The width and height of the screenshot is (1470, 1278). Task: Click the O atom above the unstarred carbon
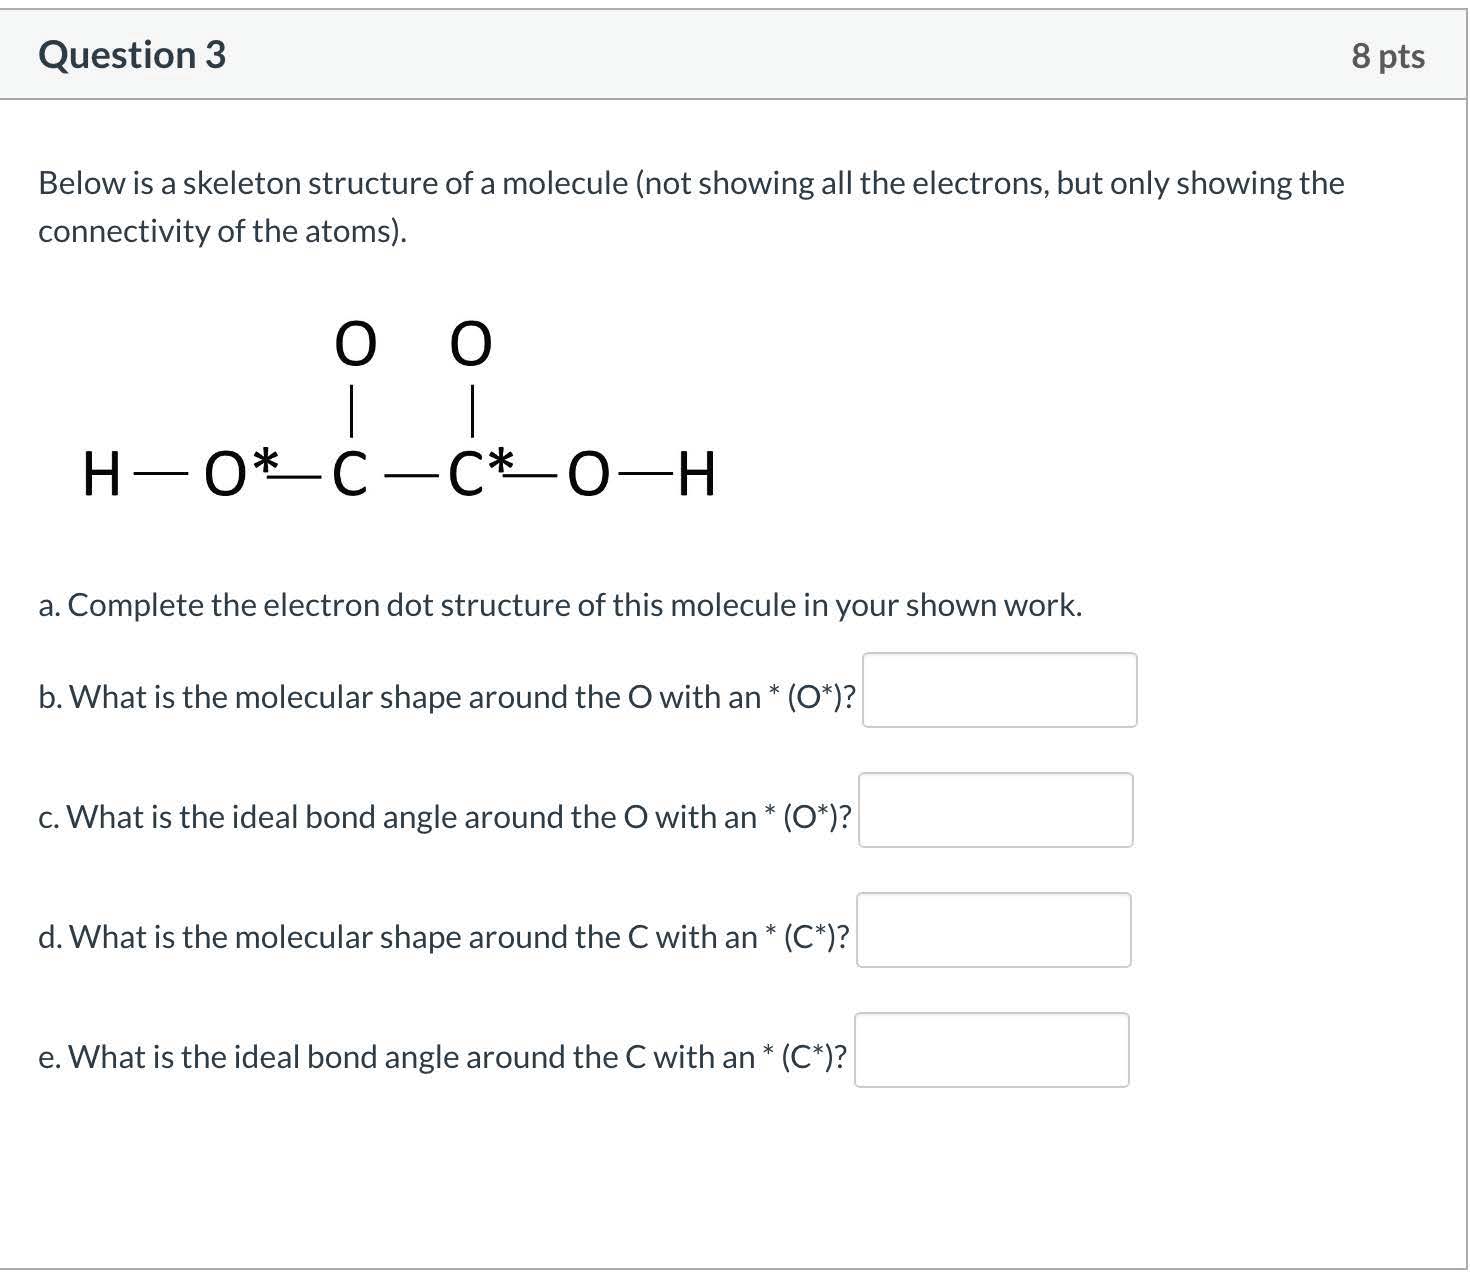coord(355,344)
